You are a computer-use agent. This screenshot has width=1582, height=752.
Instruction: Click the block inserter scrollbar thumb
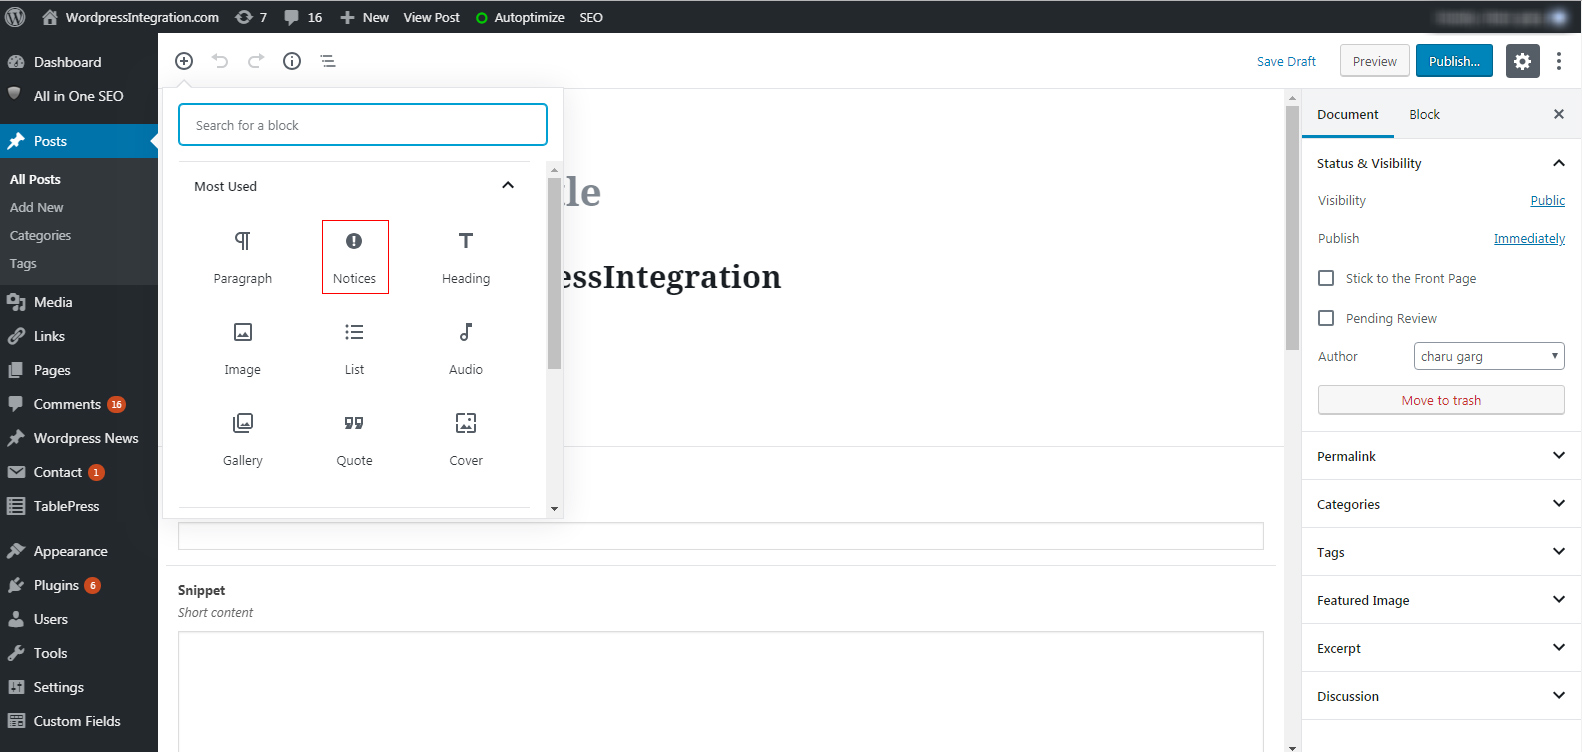tap(554, 273)
